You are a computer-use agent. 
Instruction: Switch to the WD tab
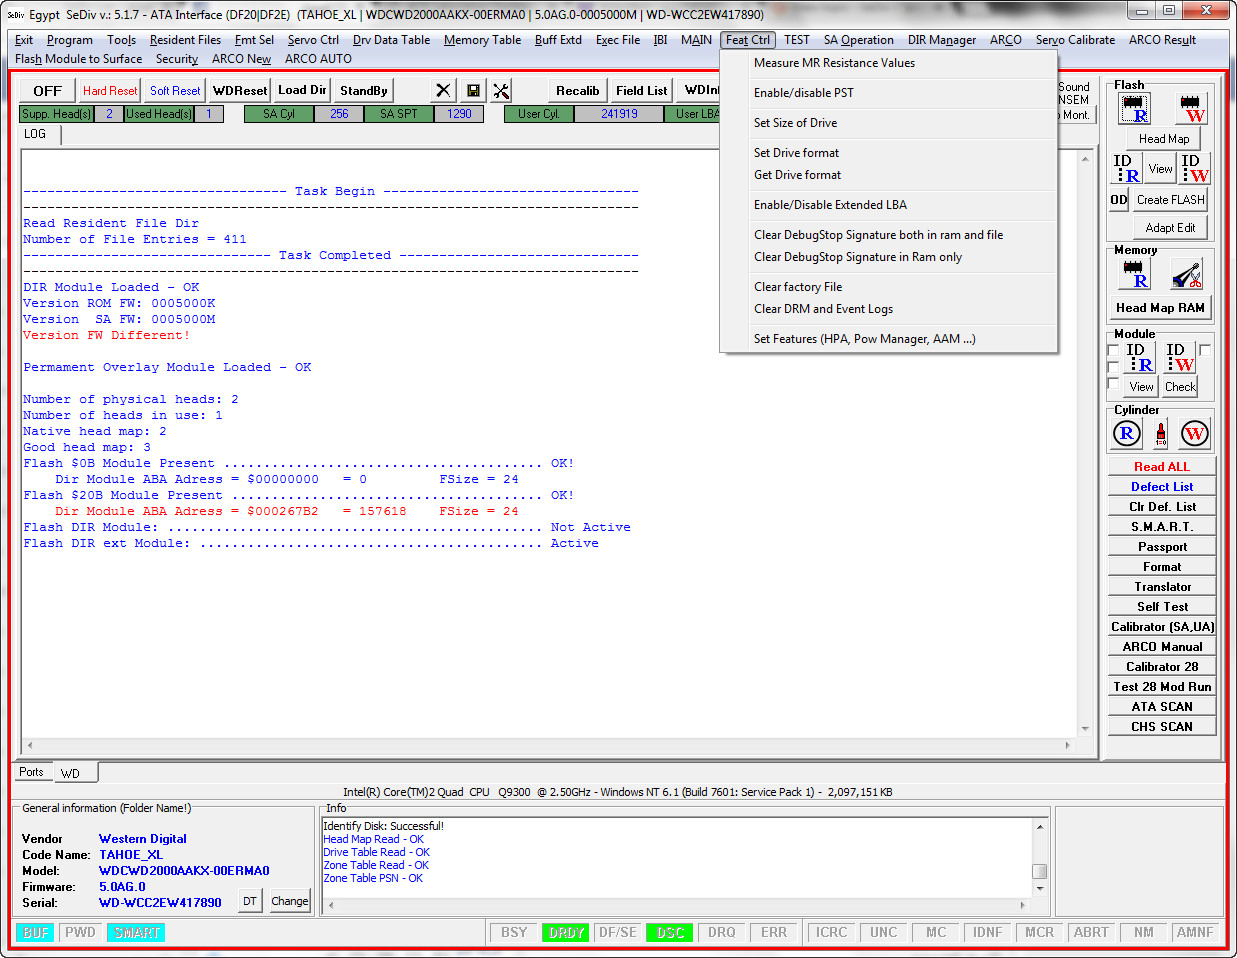point(70,773)
